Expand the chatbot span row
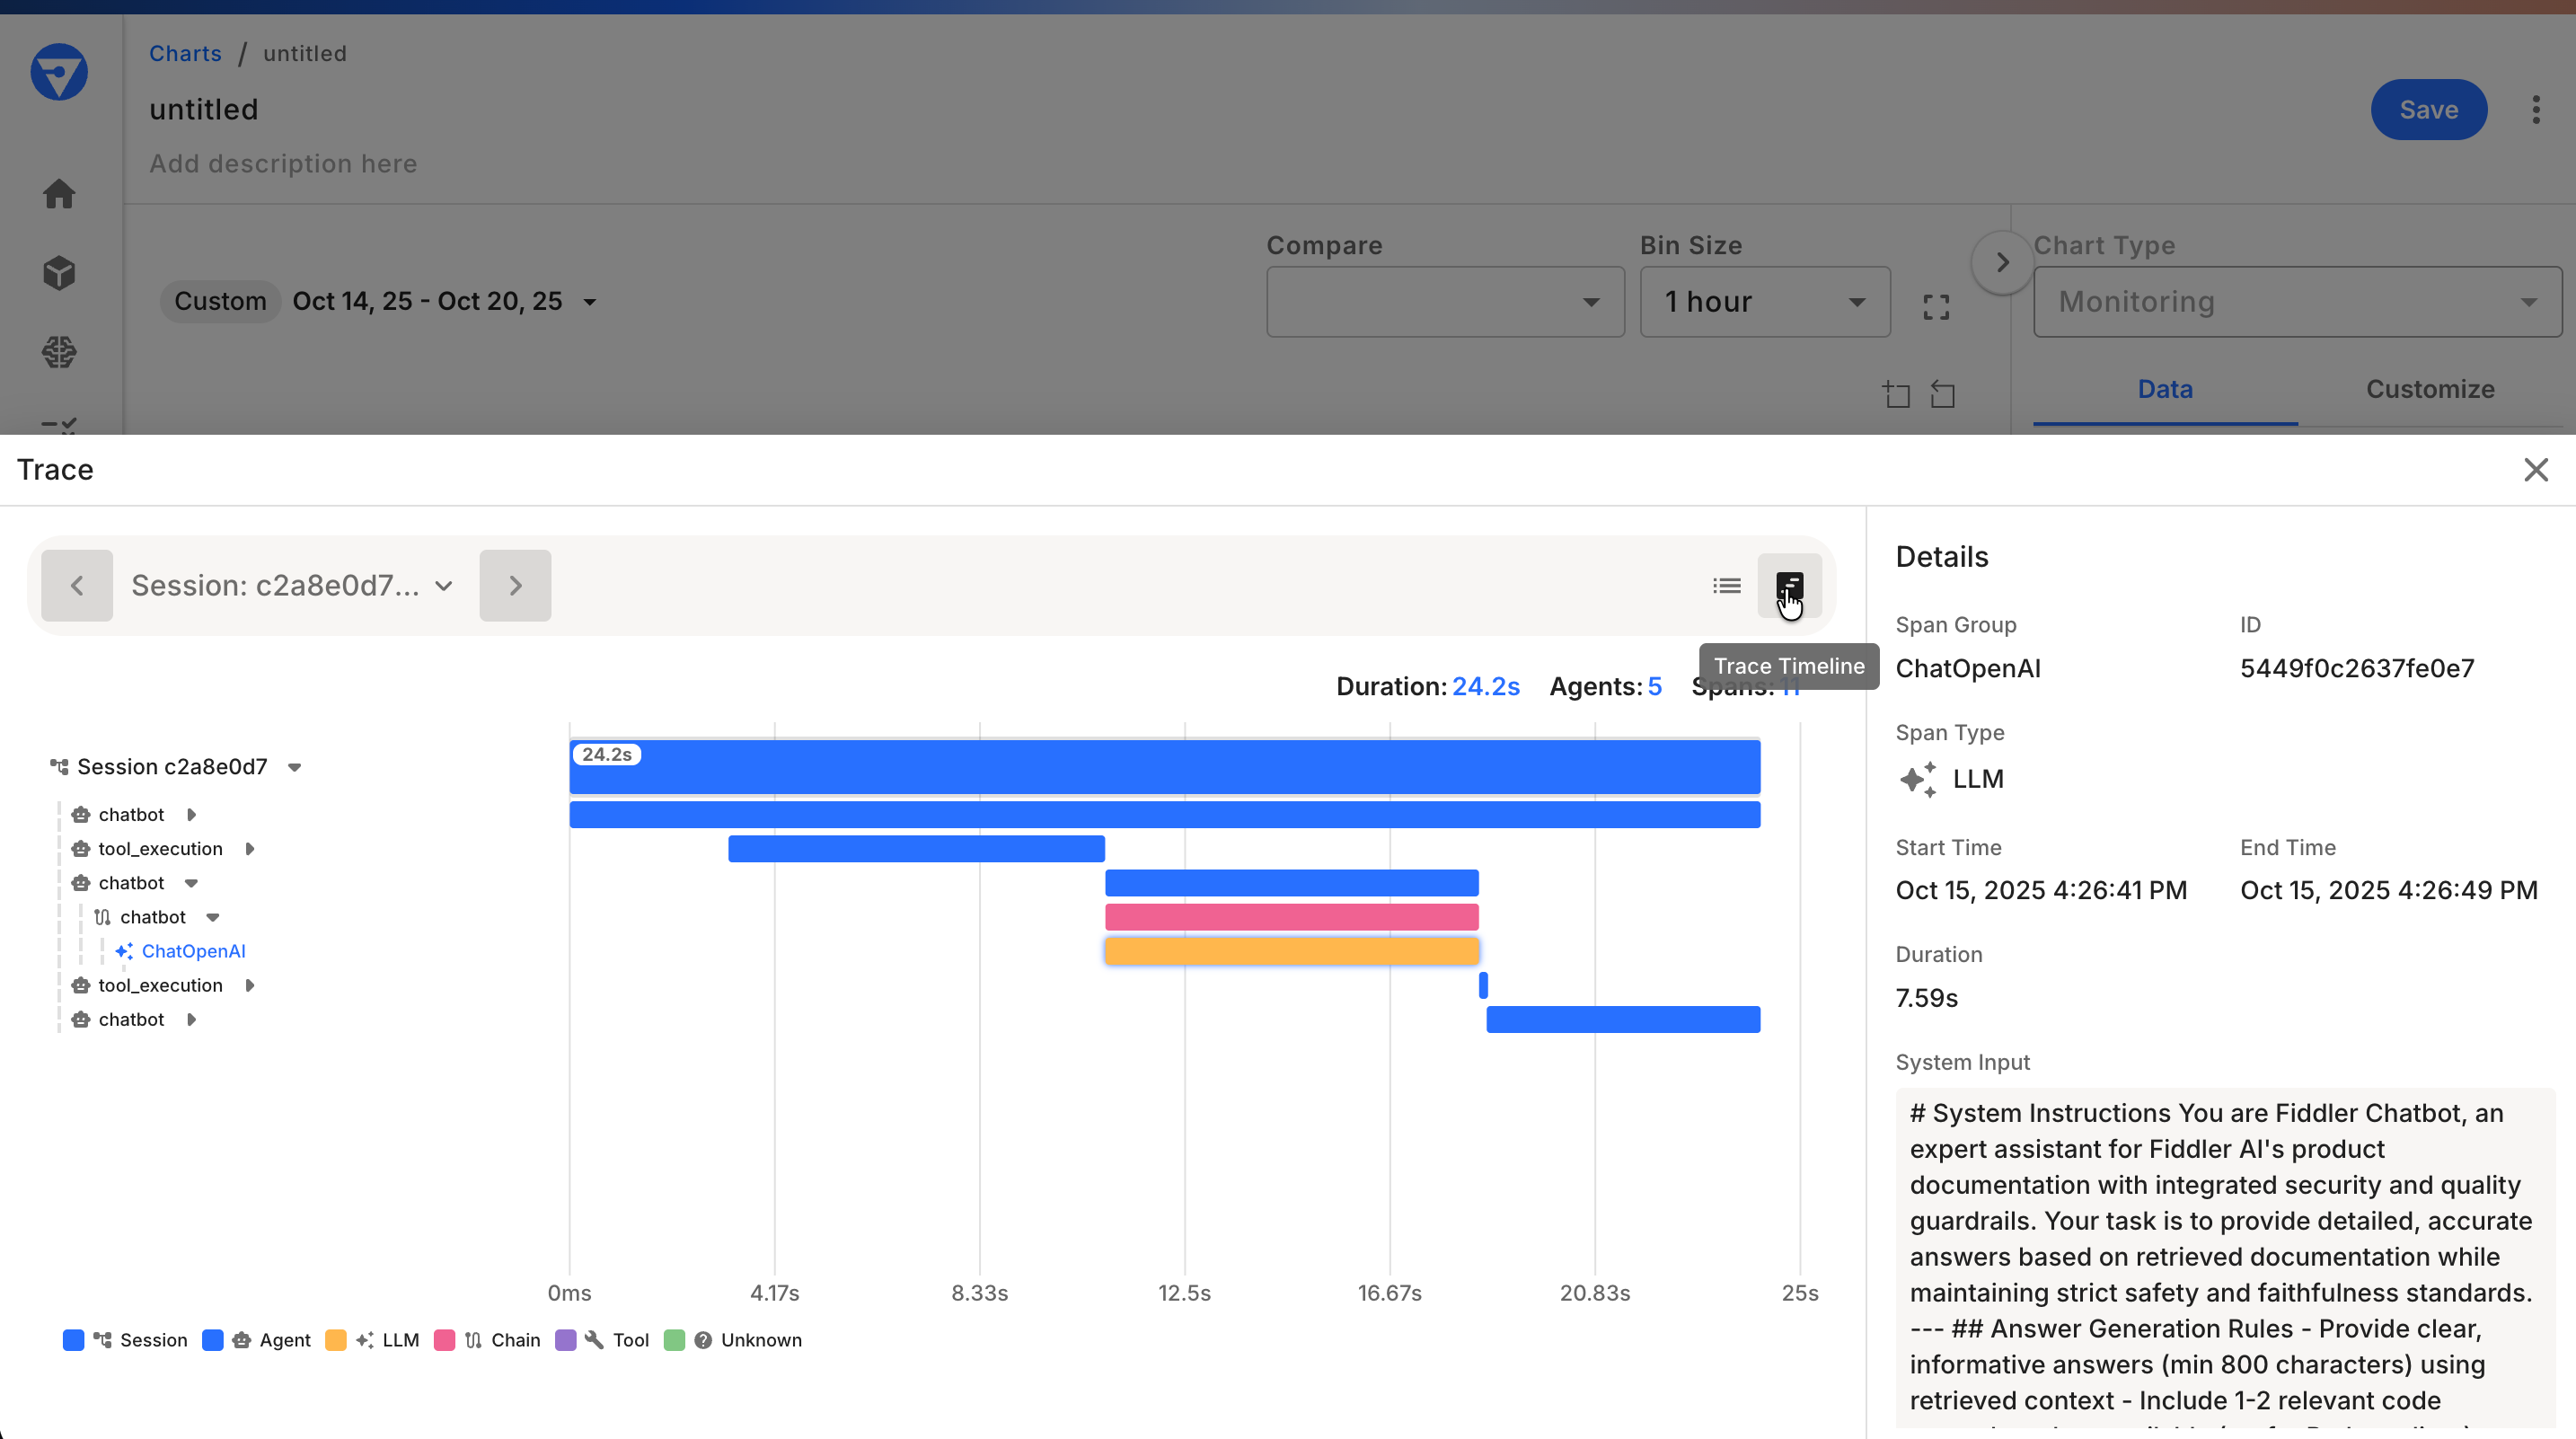Viewport: 2576px width, 1439px height. pos(191,814)
